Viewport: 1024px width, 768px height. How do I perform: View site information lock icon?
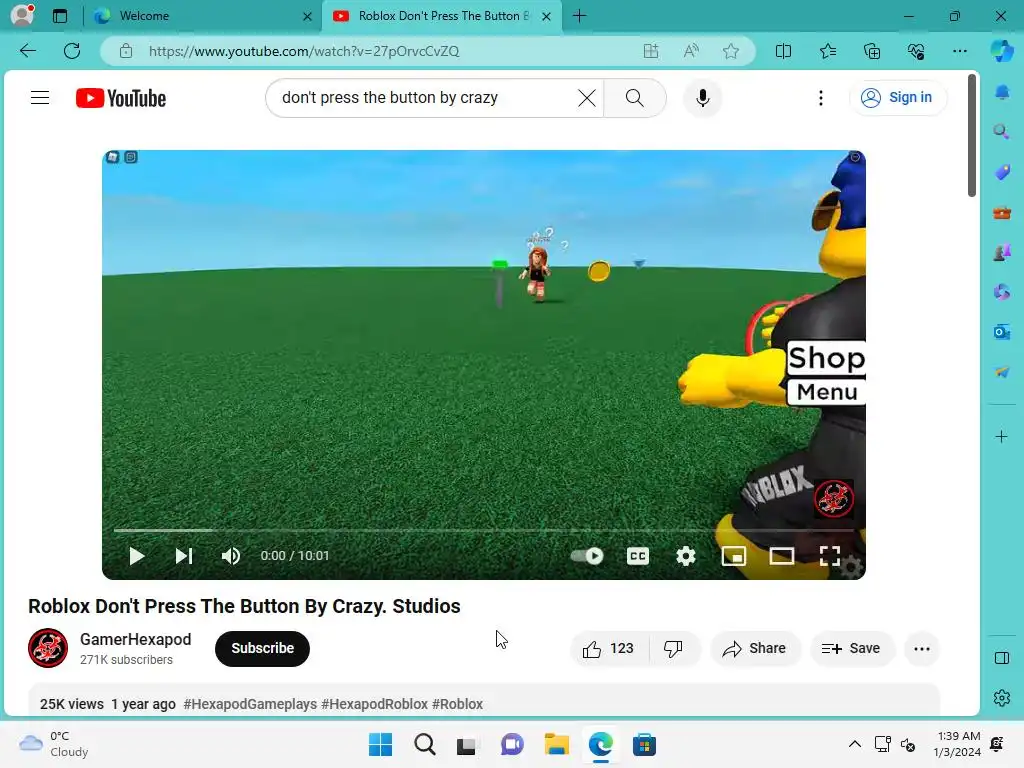pos(126,51)
